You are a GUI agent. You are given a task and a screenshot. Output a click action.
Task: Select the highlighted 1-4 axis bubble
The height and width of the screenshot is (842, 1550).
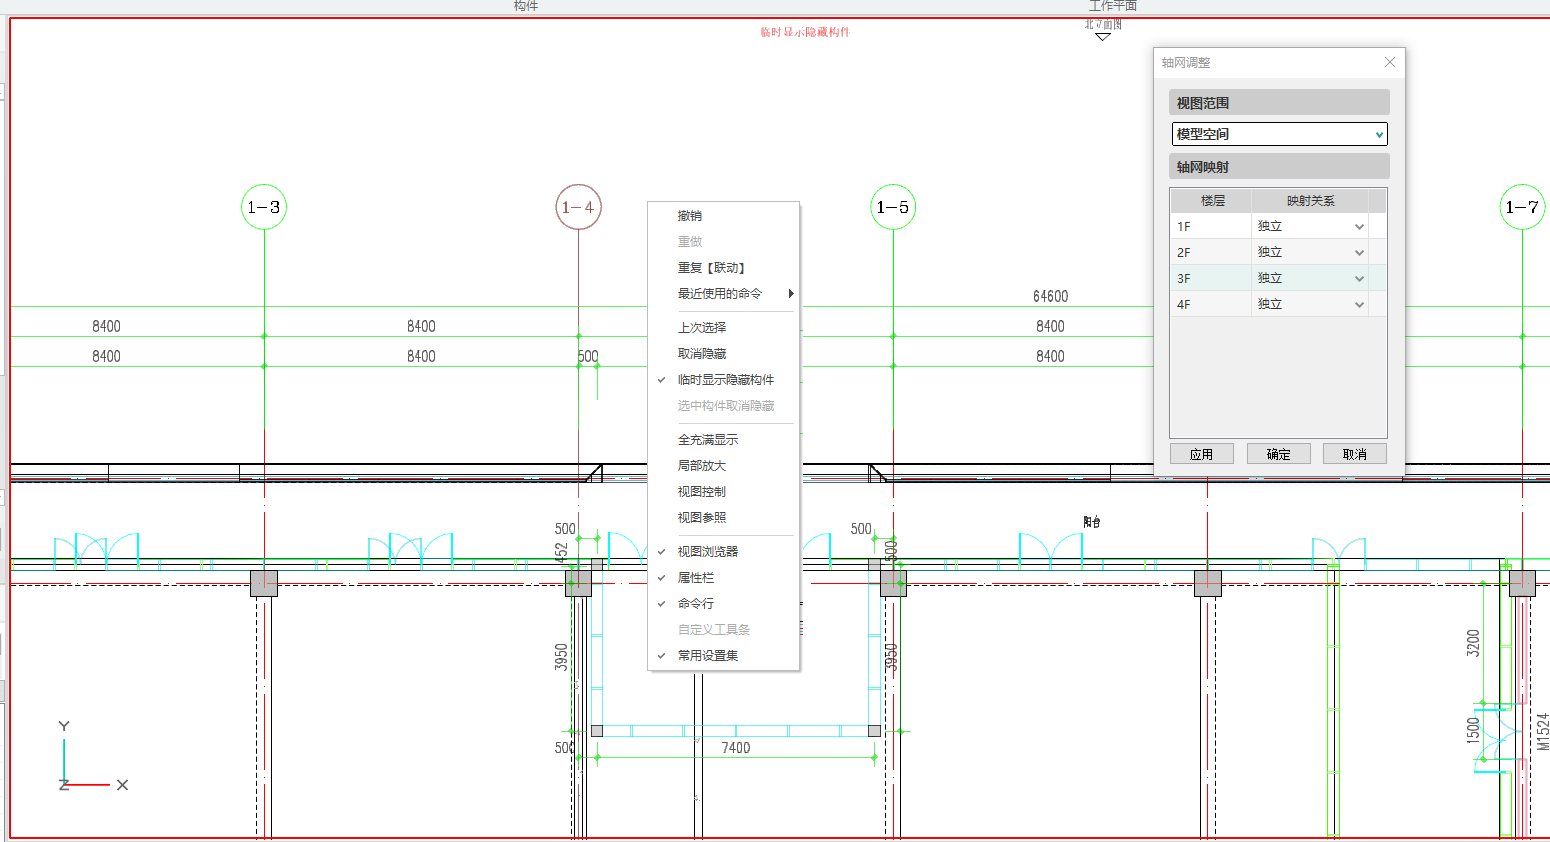coord(578,207)
